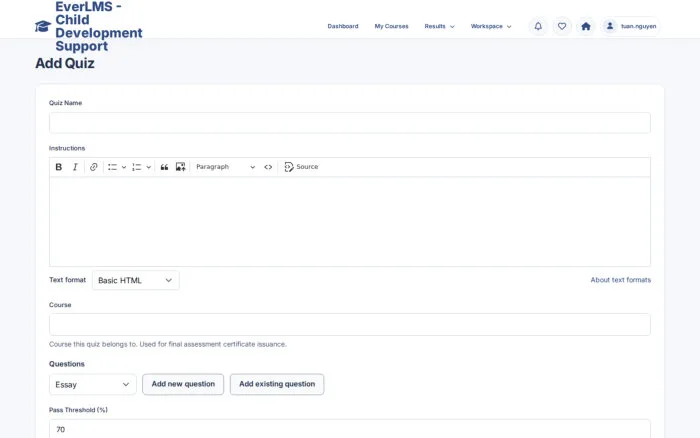Image resolution: width=700 pixels, height=438 pixels.
Task: Click the Pass Threshold field showing 70
Action: click(x=350, y=429)
